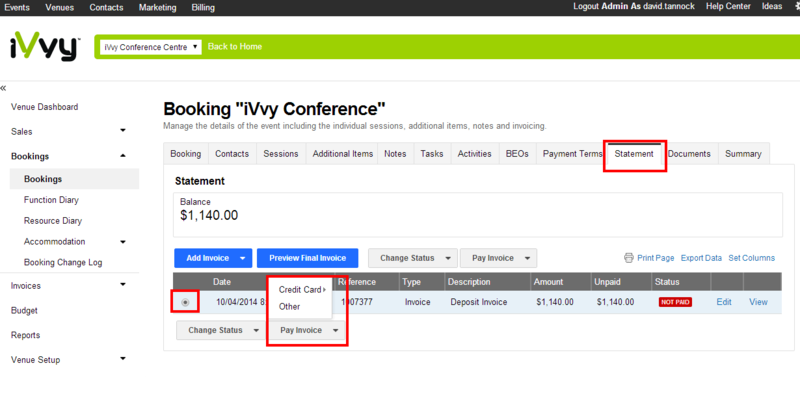Screen dimensions: 800x396
Task: Open Budget in sidebar
Action: [x=24, y=310]
